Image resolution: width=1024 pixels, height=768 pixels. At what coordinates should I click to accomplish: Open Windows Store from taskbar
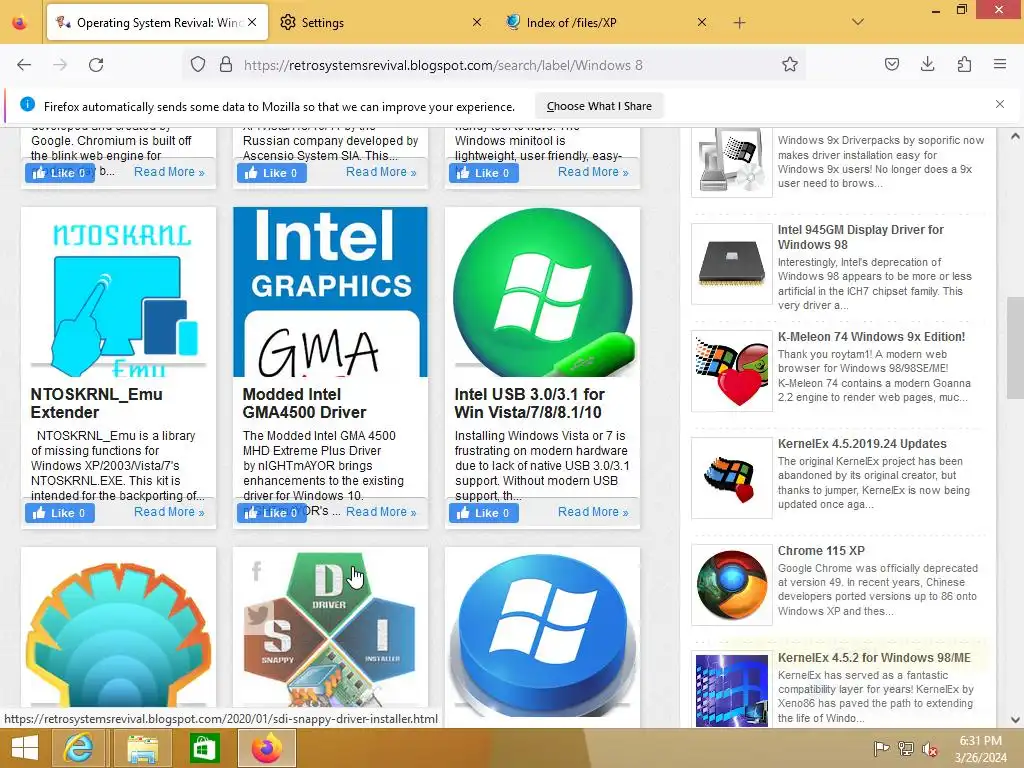204,748
